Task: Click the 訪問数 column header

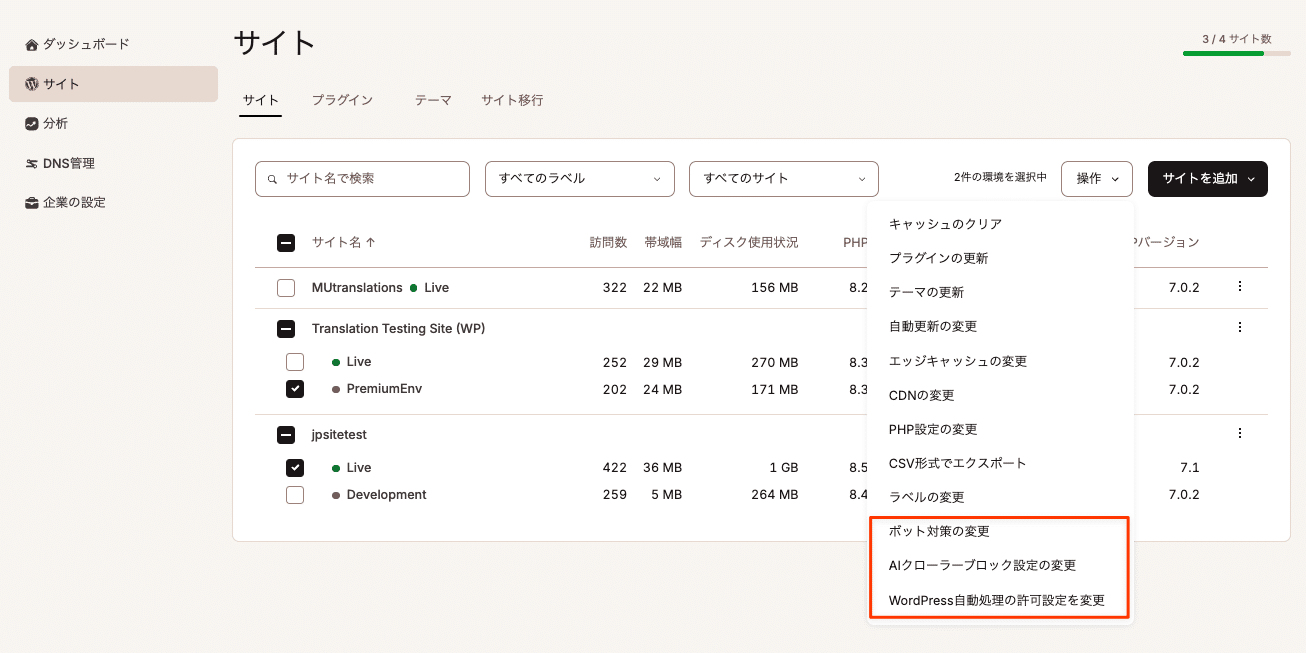Action: coord(608,242)
